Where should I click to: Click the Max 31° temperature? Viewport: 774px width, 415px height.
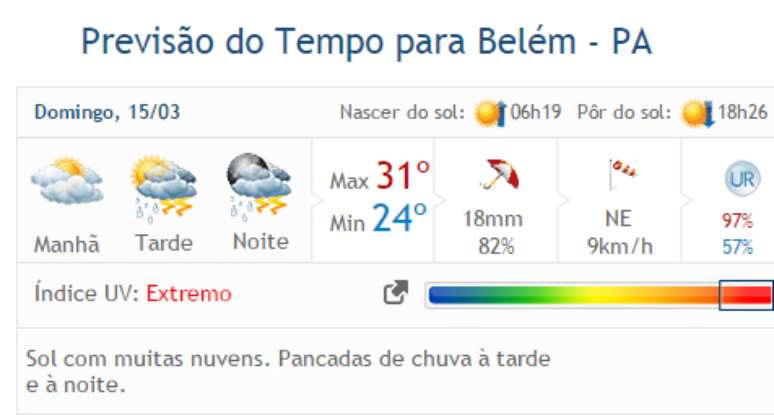coord(381,179)
